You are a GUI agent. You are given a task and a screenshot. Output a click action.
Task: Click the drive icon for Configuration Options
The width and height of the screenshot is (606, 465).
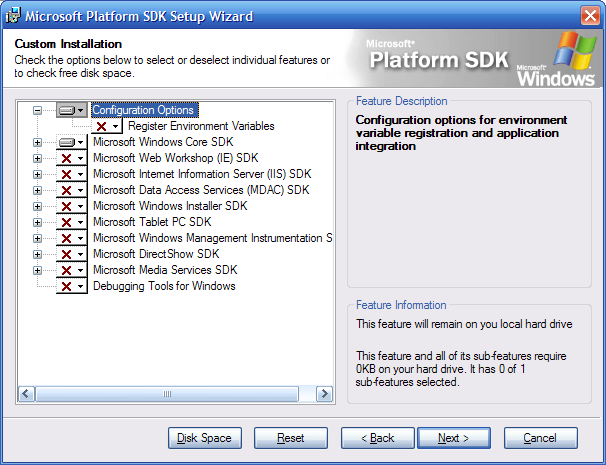pos(66,110)
